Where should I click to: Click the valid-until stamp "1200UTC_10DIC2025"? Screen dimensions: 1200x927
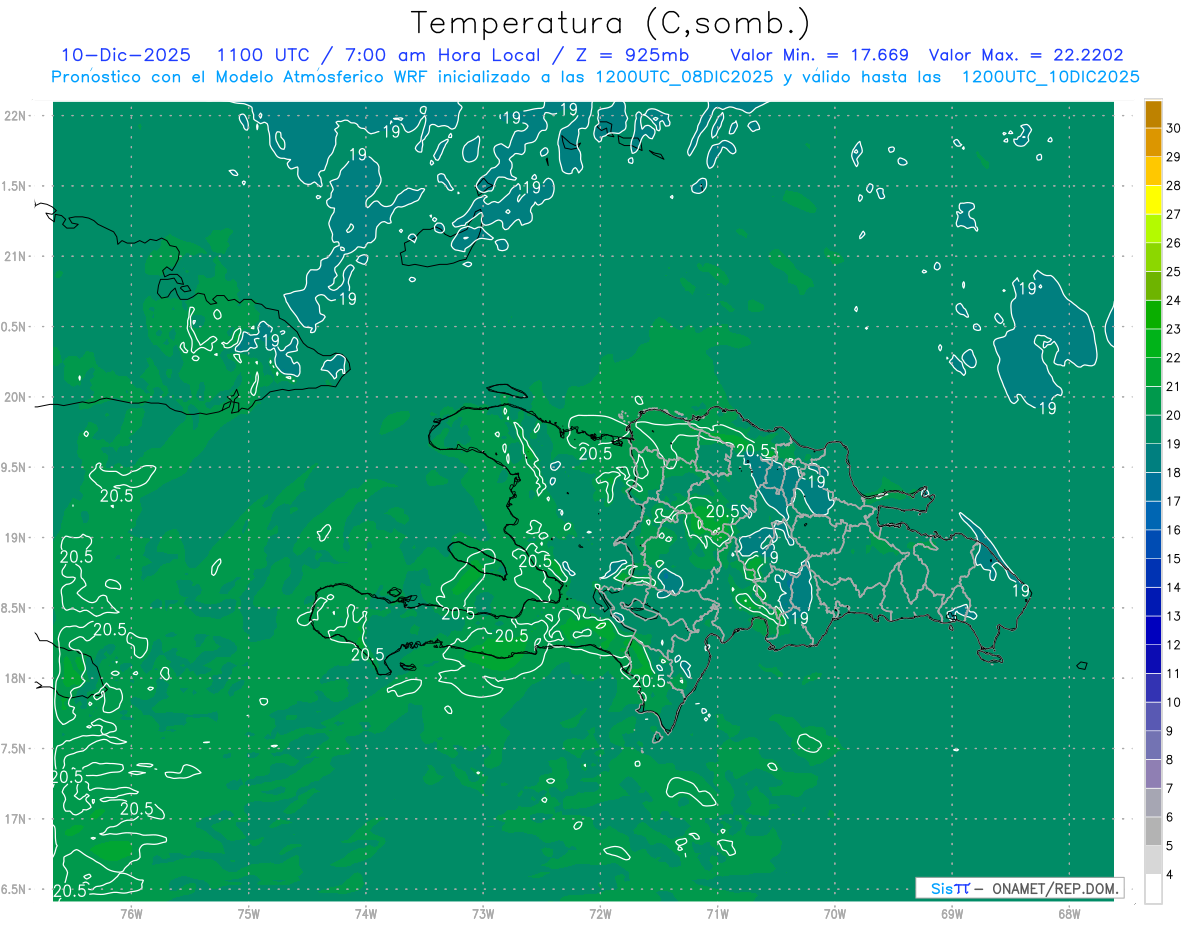click(x=1050, y=77)
